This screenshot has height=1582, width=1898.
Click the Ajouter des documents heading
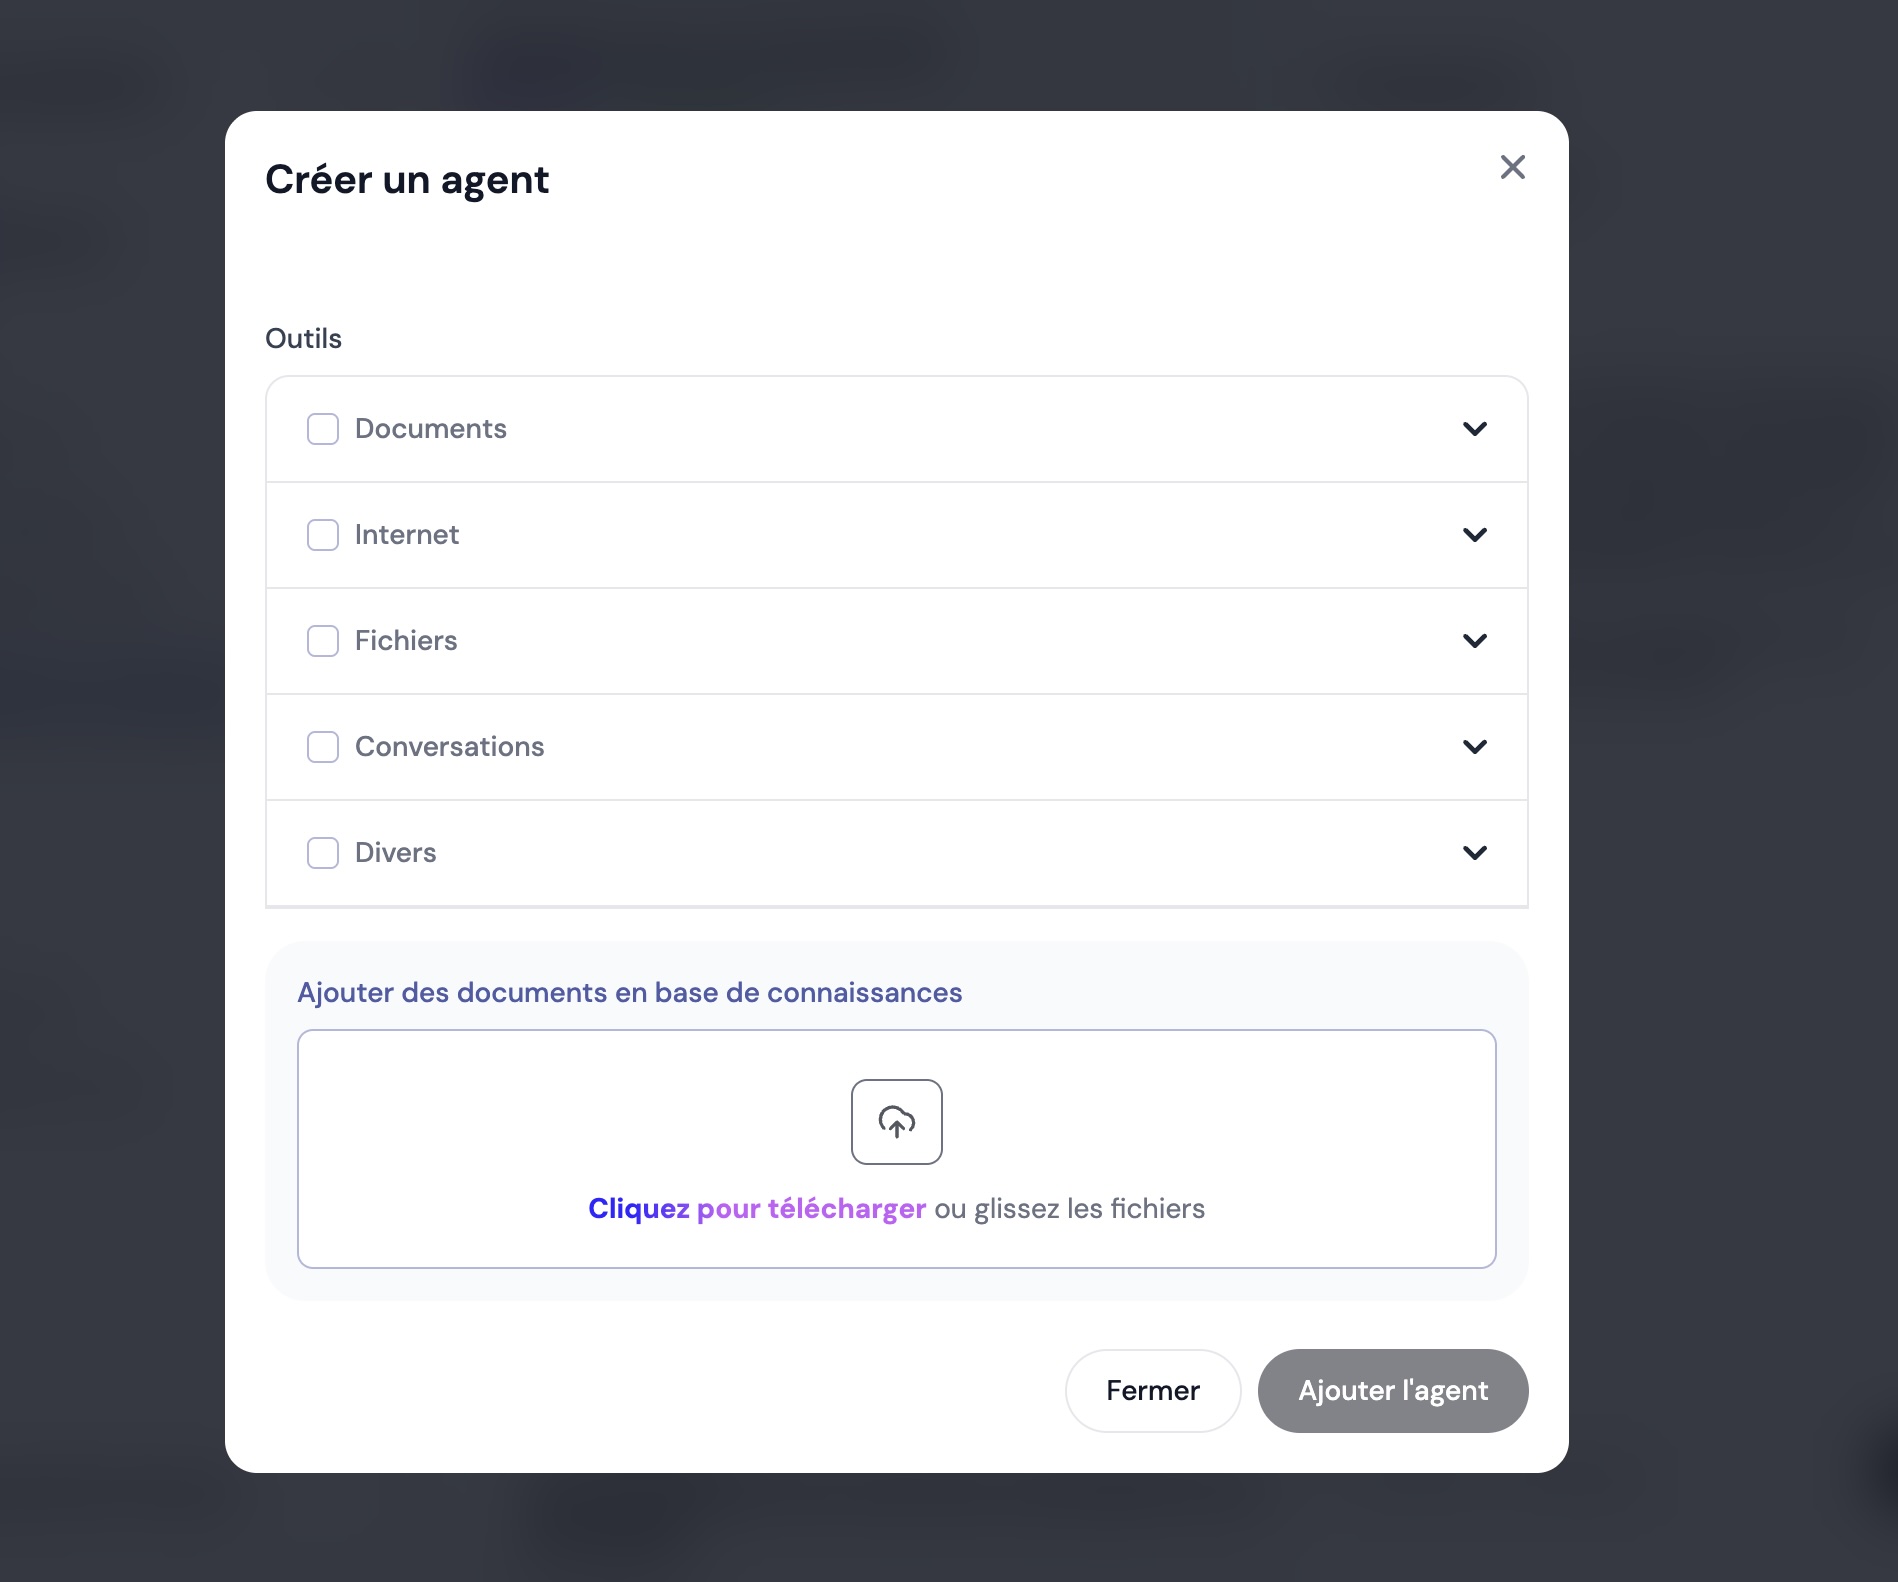pos(628,993)
